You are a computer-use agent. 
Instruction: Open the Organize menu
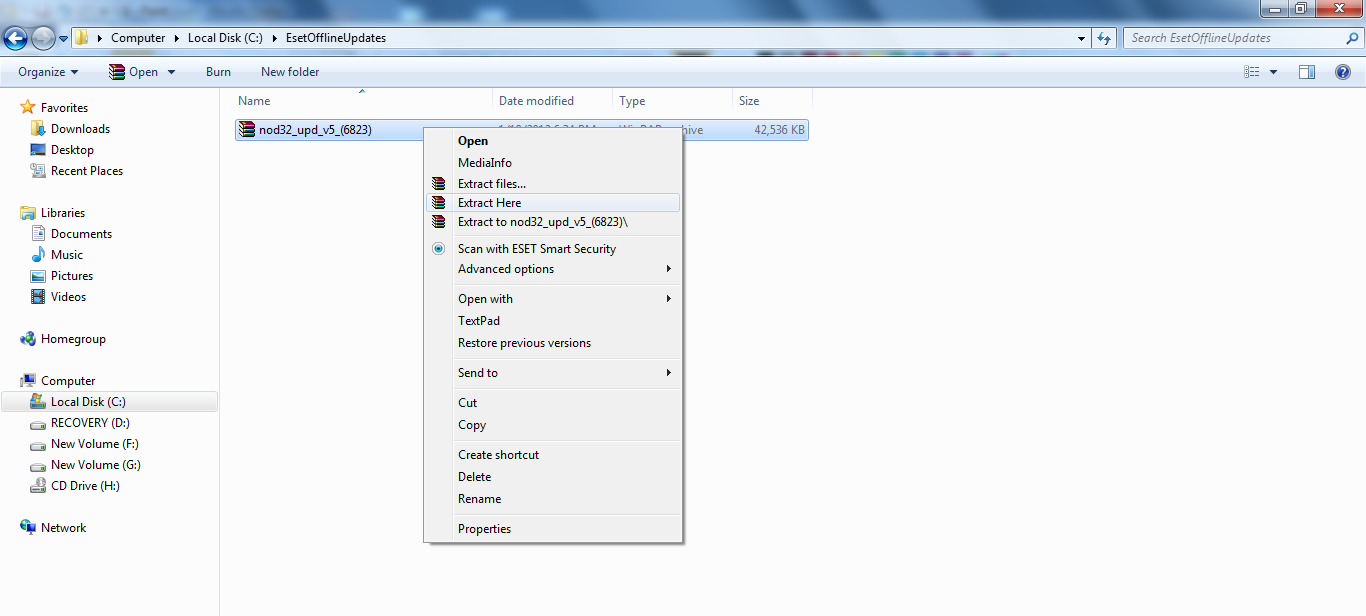click(48, 72)
